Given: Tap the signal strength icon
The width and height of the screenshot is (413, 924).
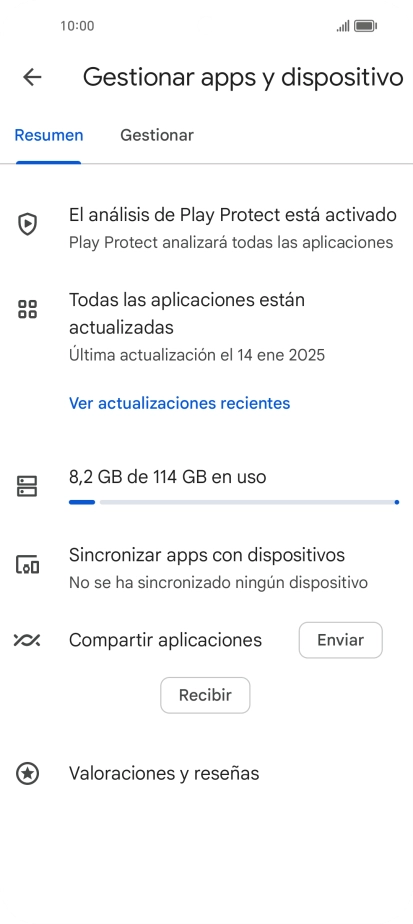Looking at the screenshot, I should pos(343,26).
